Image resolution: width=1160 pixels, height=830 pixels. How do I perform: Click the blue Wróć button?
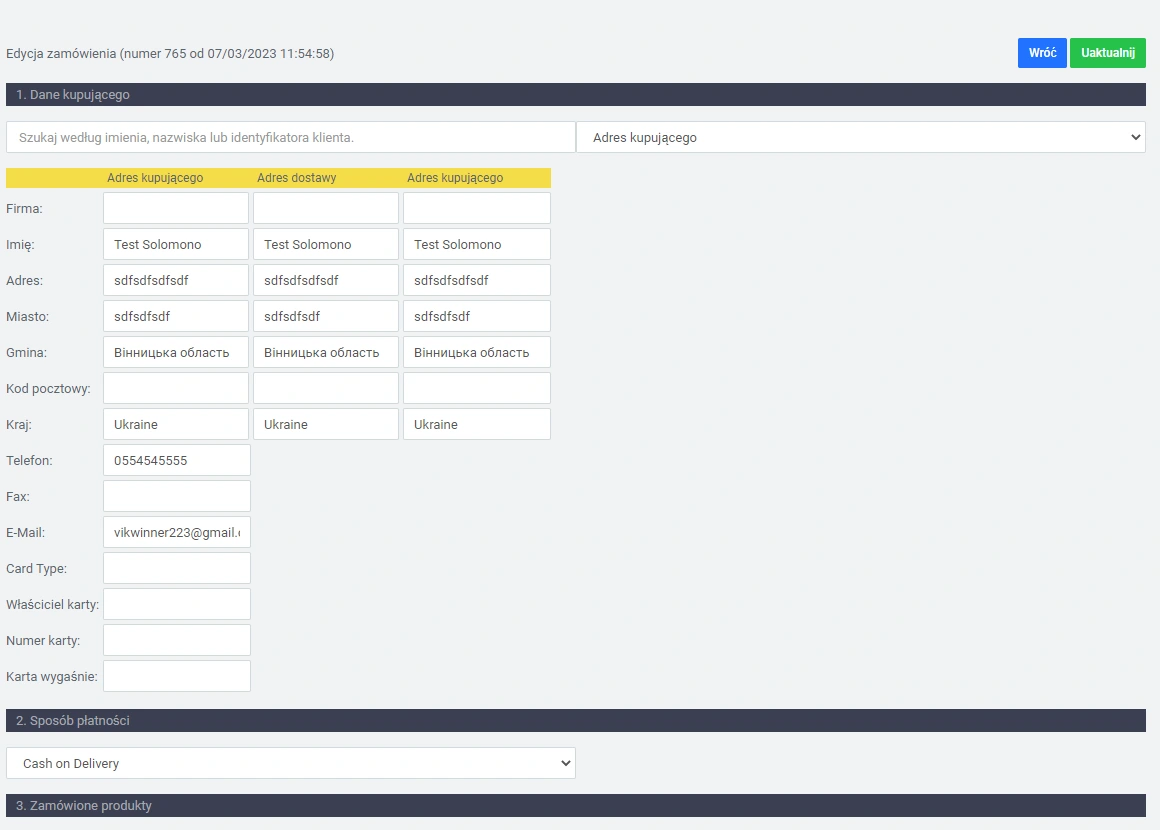coord(1041,53)
